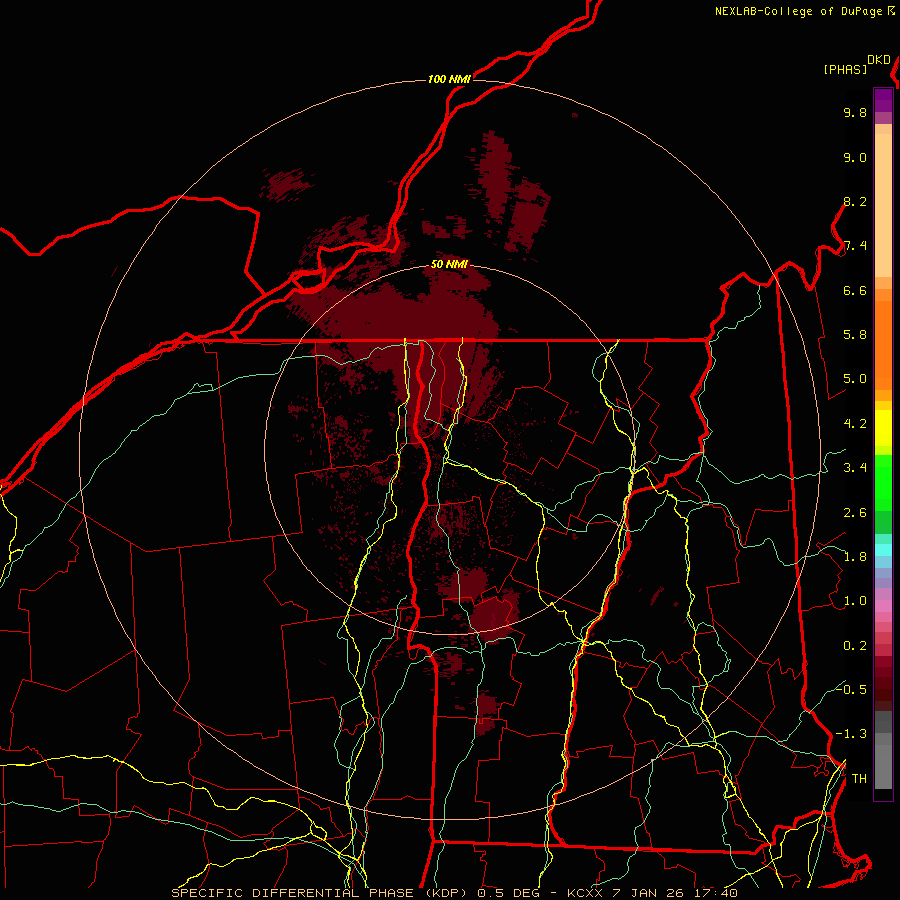This screenshot has height=900, width=900.
Task: Click the KCXX station ID in bottom caption
Action: [585, 893]
